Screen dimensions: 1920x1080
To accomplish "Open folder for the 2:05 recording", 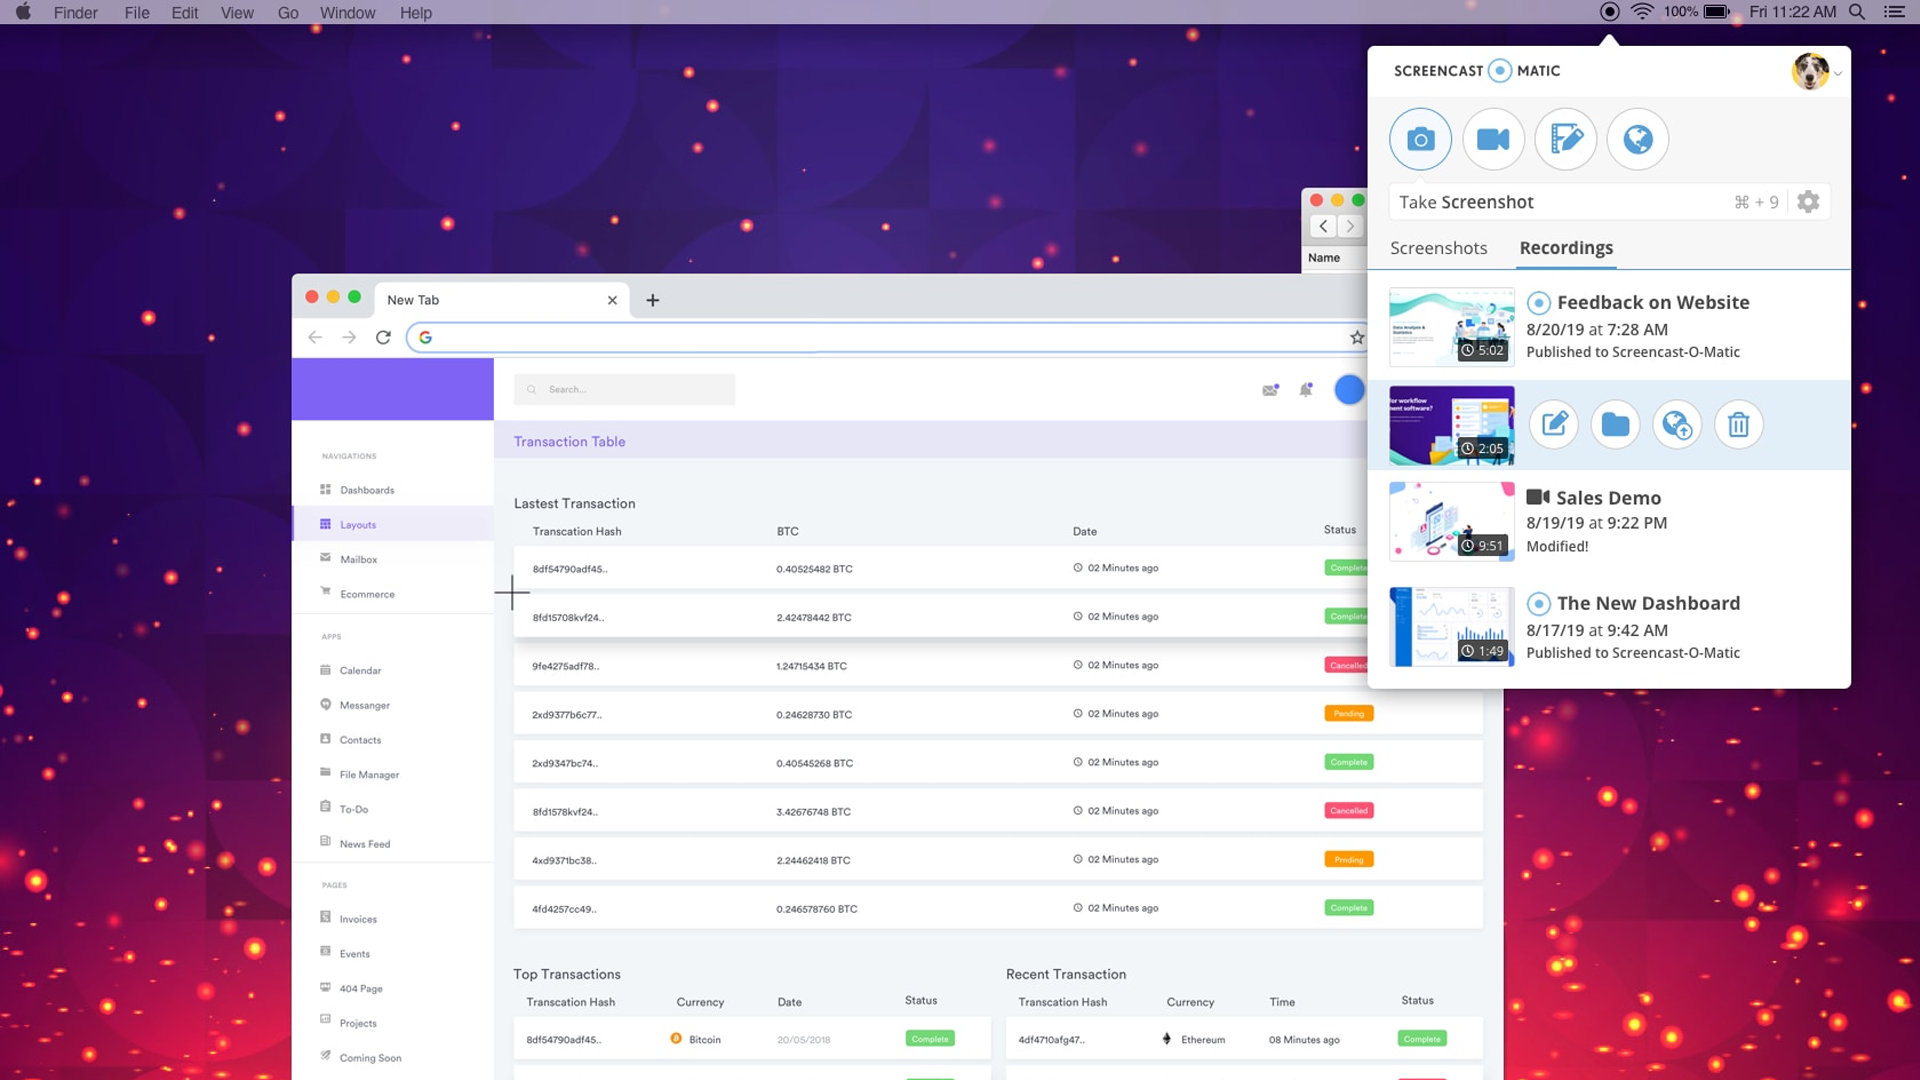I will point(1615,425).
